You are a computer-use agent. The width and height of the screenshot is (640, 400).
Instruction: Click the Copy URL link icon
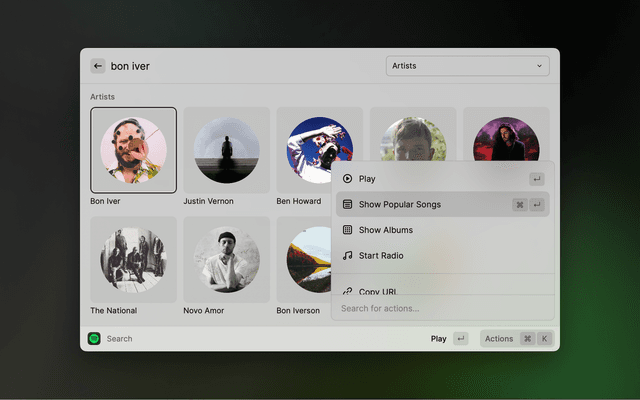tap(347, 291)
